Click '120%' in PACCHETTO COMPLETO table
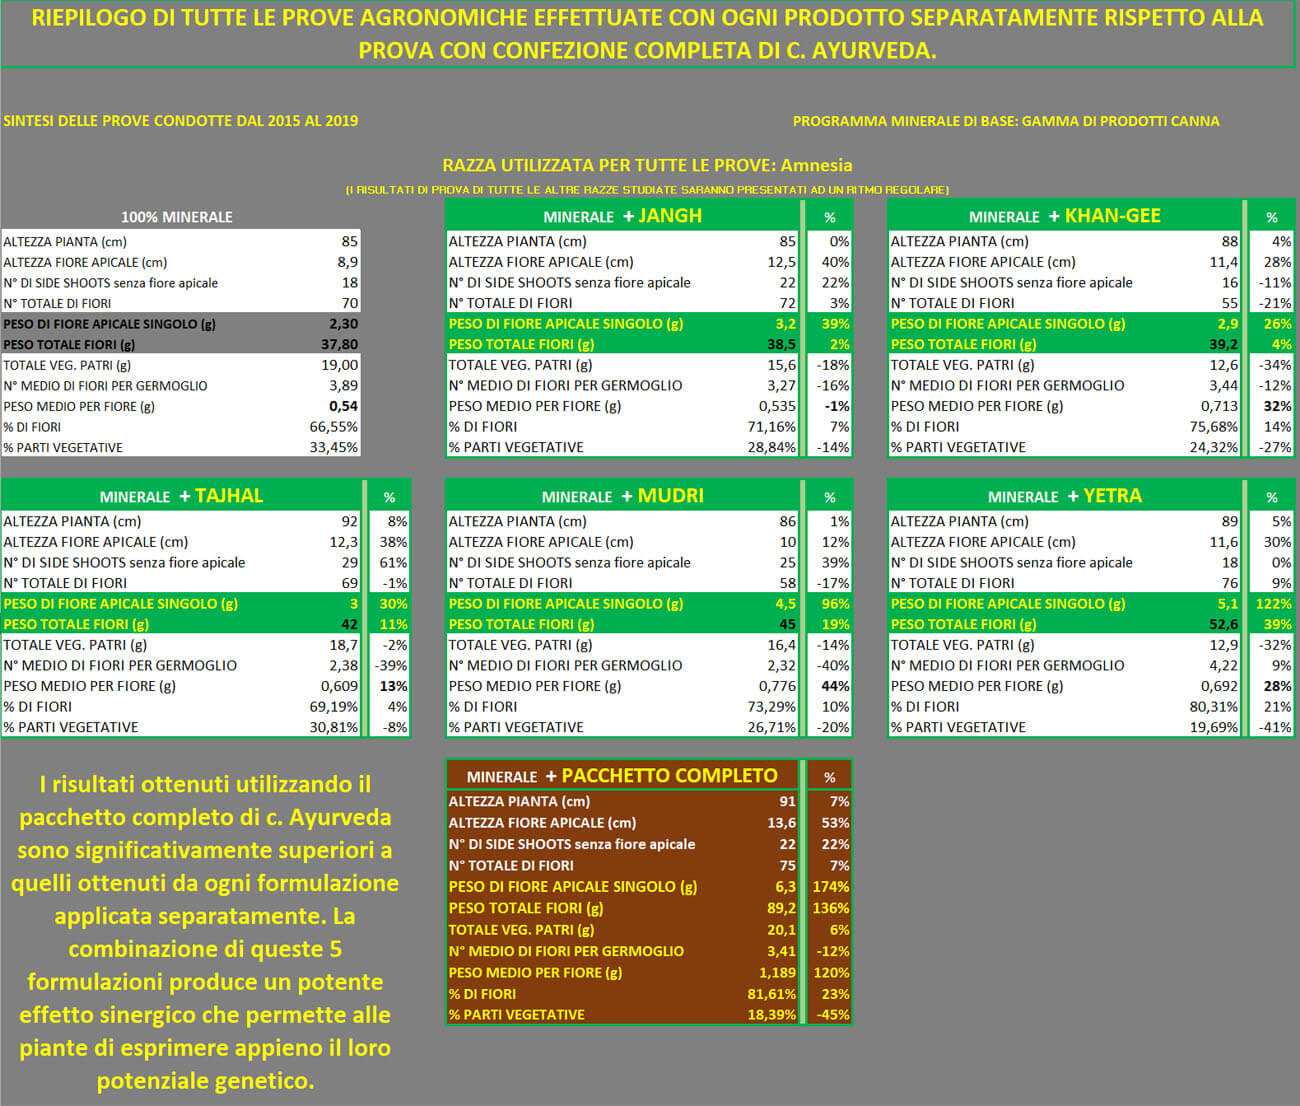 click(x=831, y=973)
